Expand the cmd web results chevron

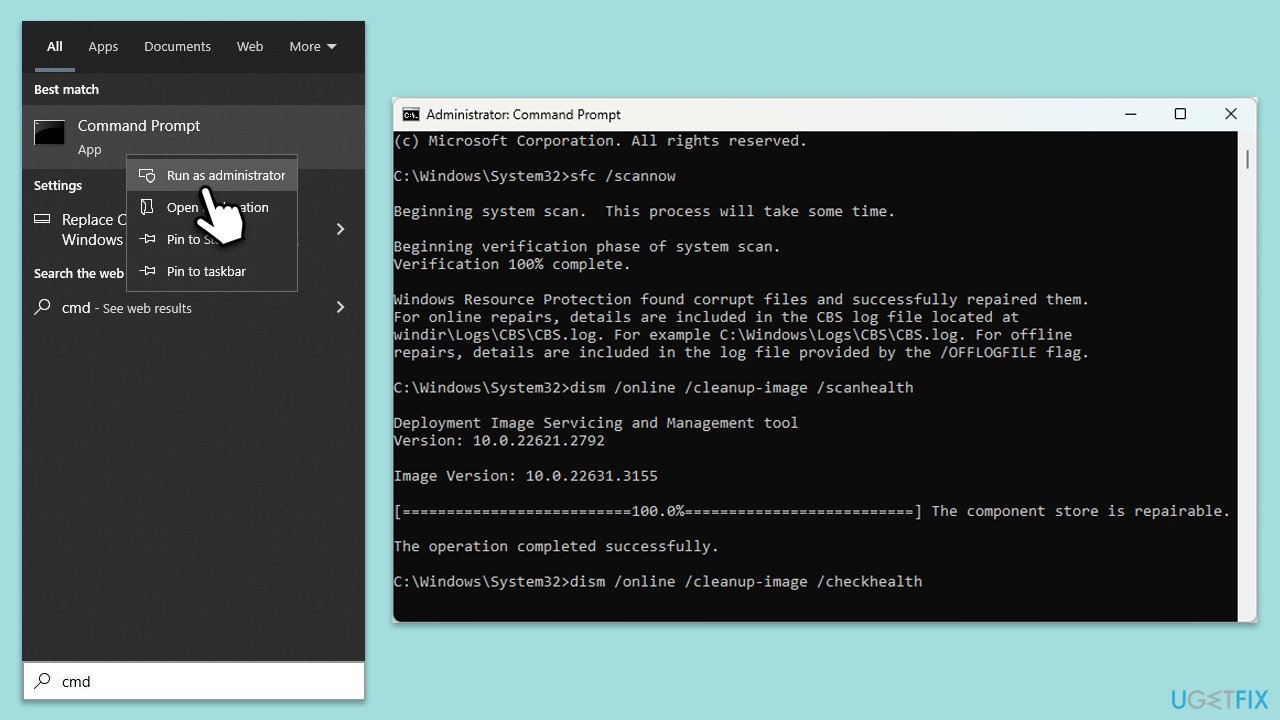click(340, 307)
